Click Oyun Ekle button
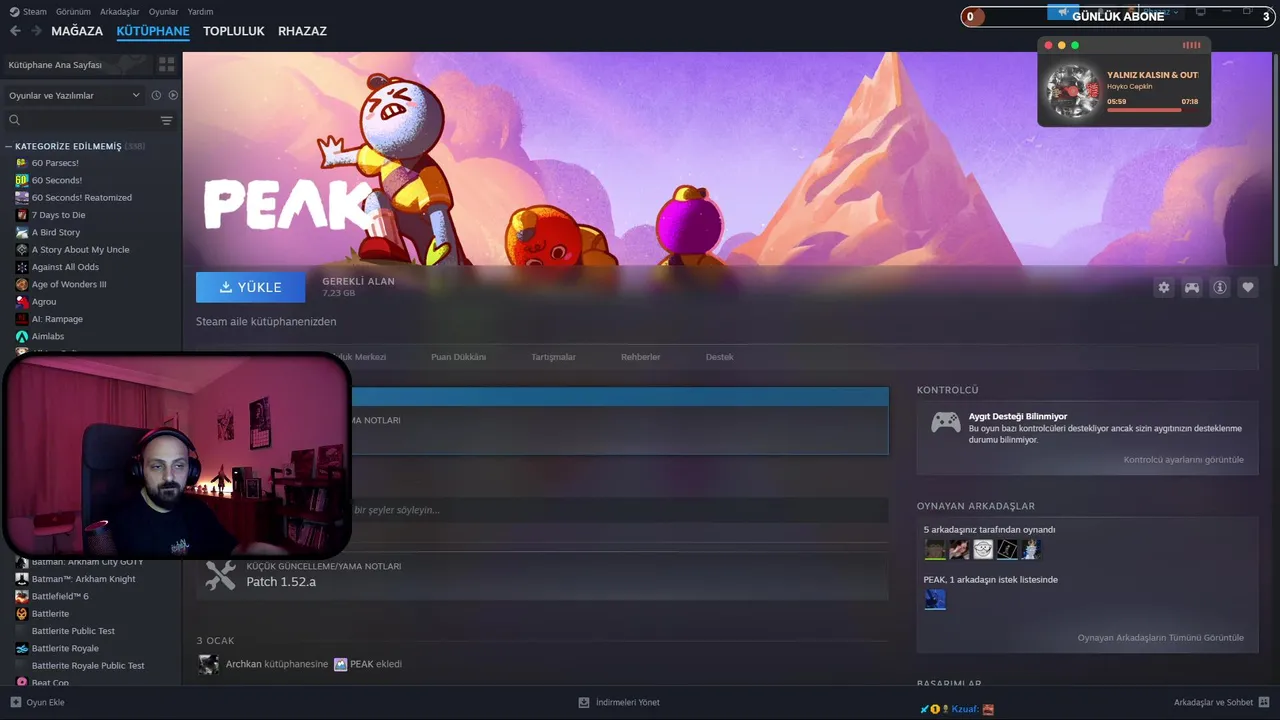 [37, 702]
